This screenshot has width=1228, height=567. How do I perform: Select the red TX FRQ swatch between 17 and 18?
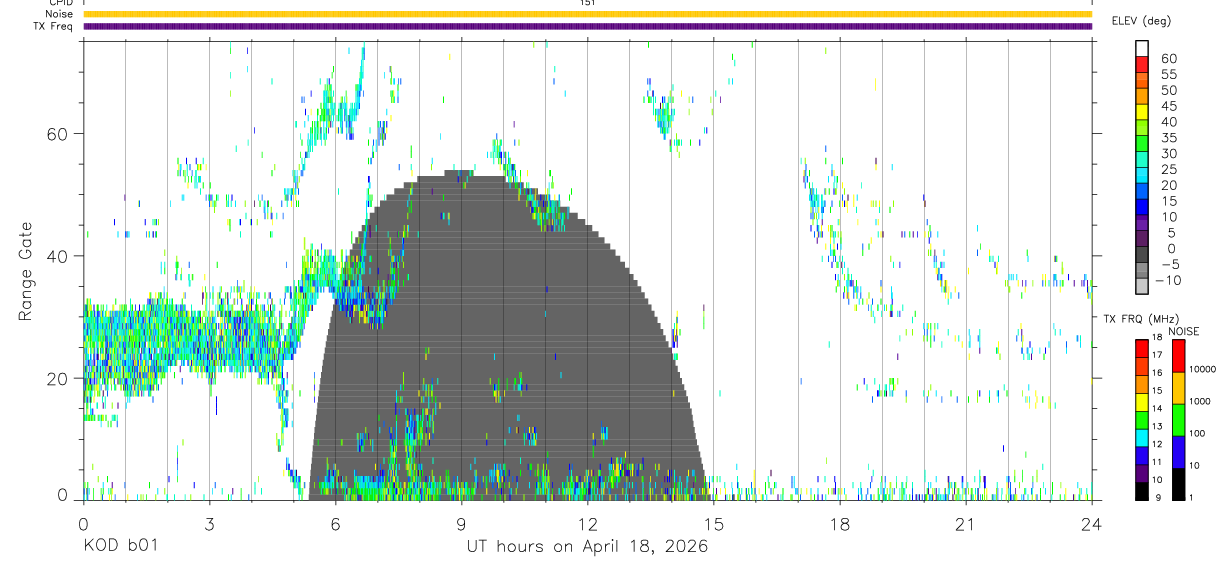pos(1141,348)
